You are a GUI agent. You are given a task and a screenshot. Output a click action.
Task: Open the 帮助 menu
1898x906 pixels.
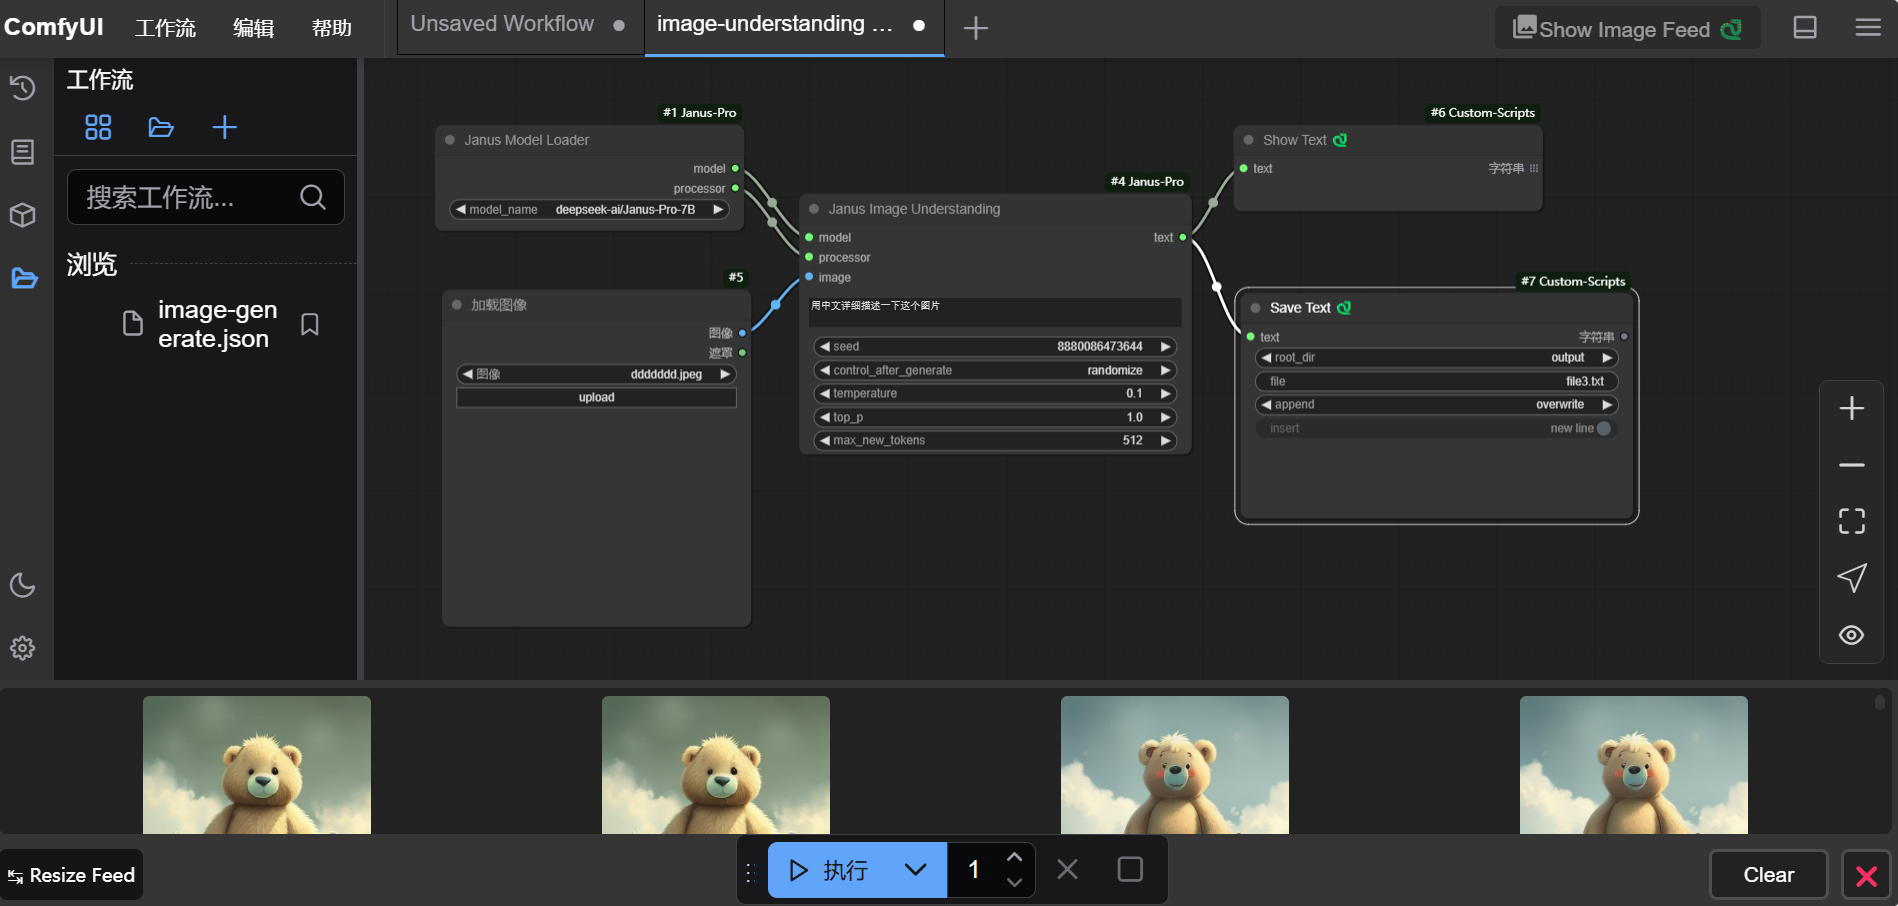pyautogui.click(x=331, y=28)
